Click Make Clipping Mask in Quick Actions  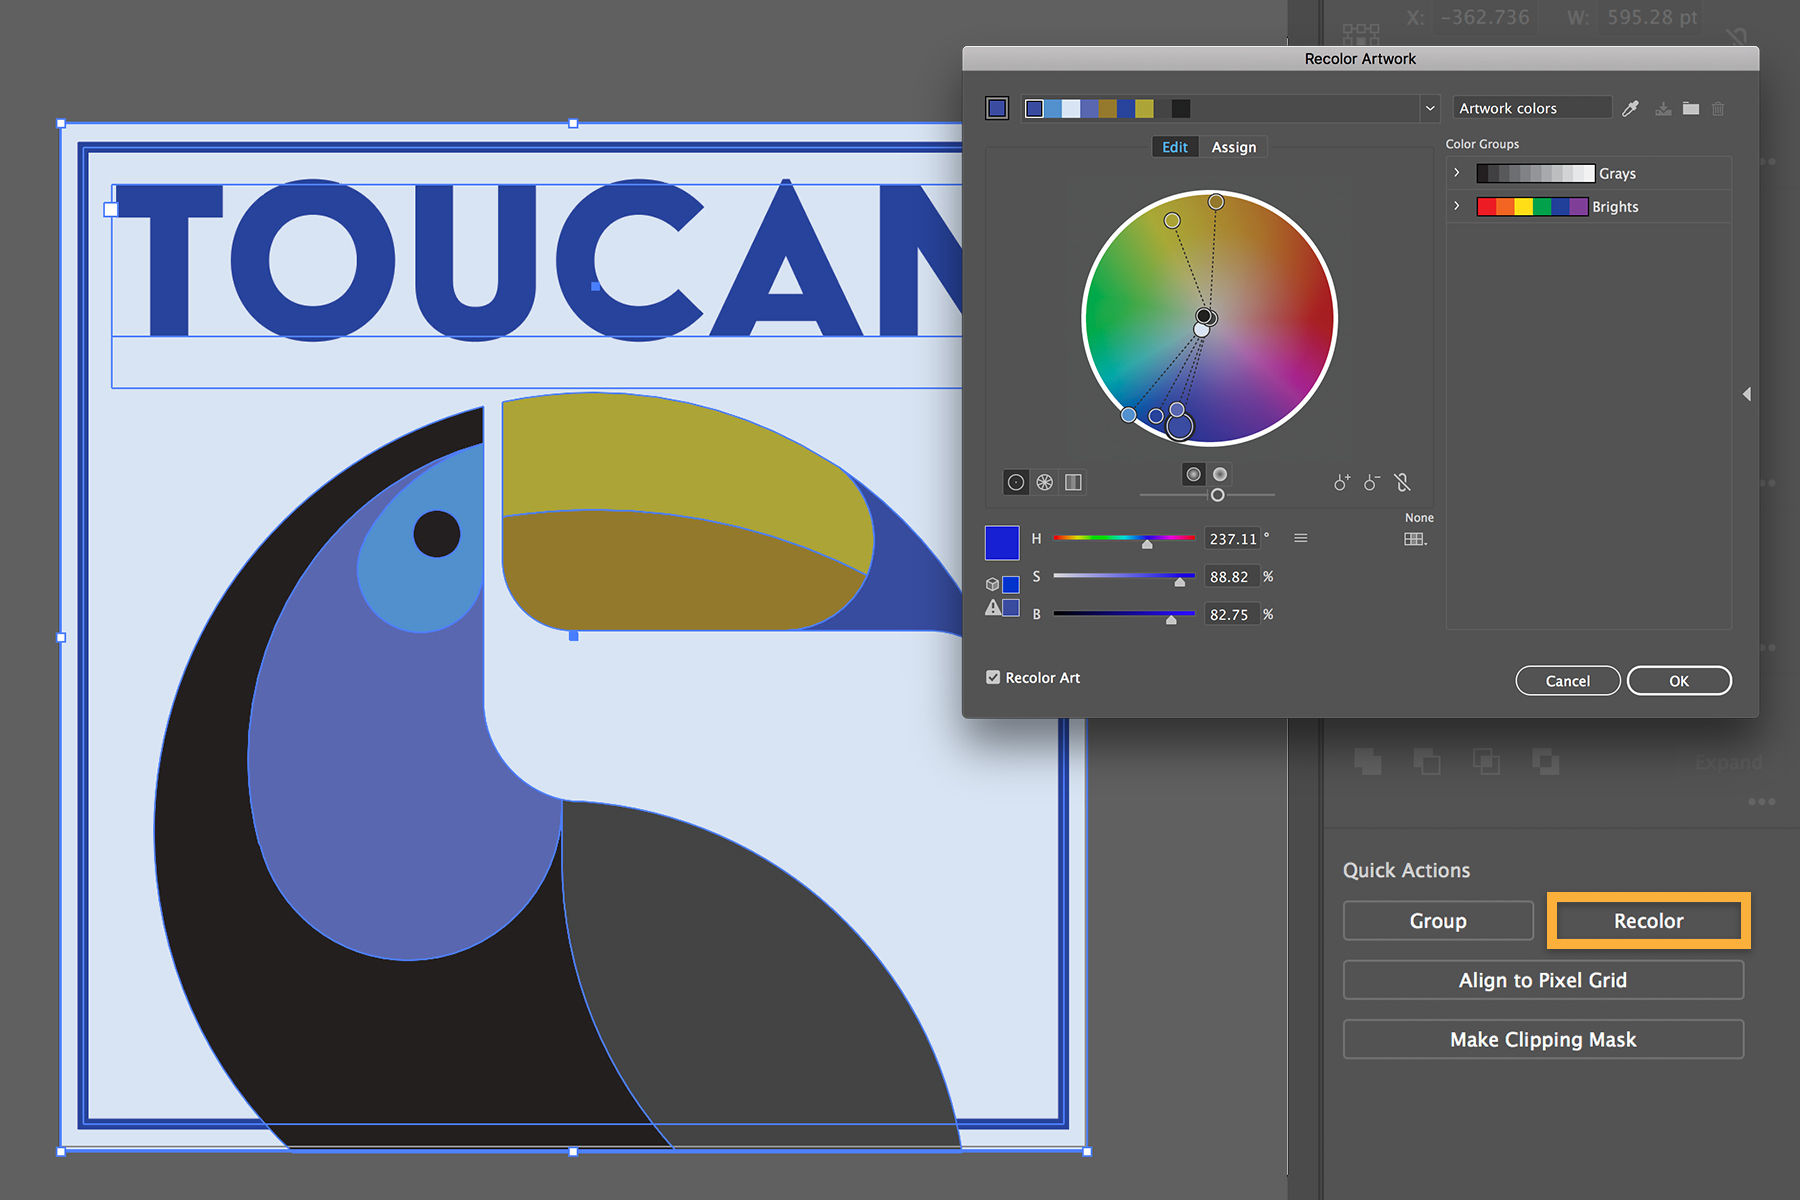tap(1543, 1039)
